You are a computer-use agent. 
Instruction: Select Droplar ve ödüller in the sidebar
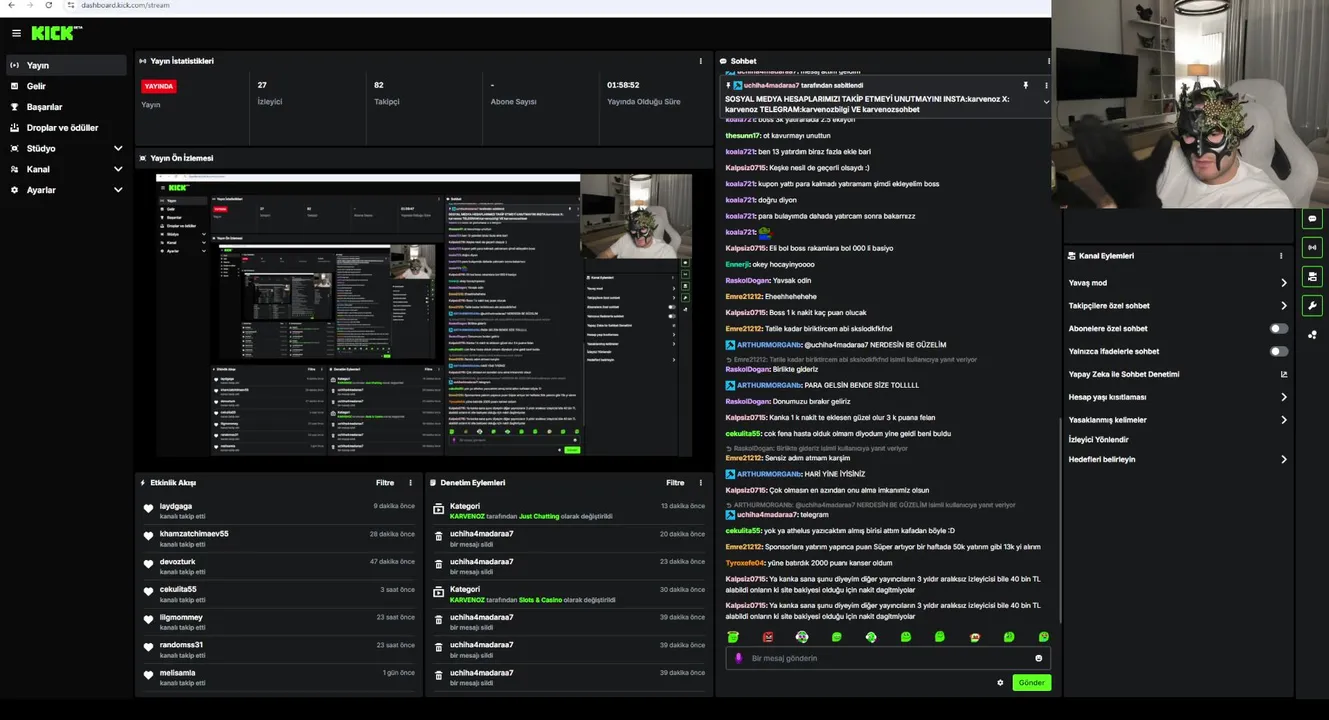click(x=66, y=128)
